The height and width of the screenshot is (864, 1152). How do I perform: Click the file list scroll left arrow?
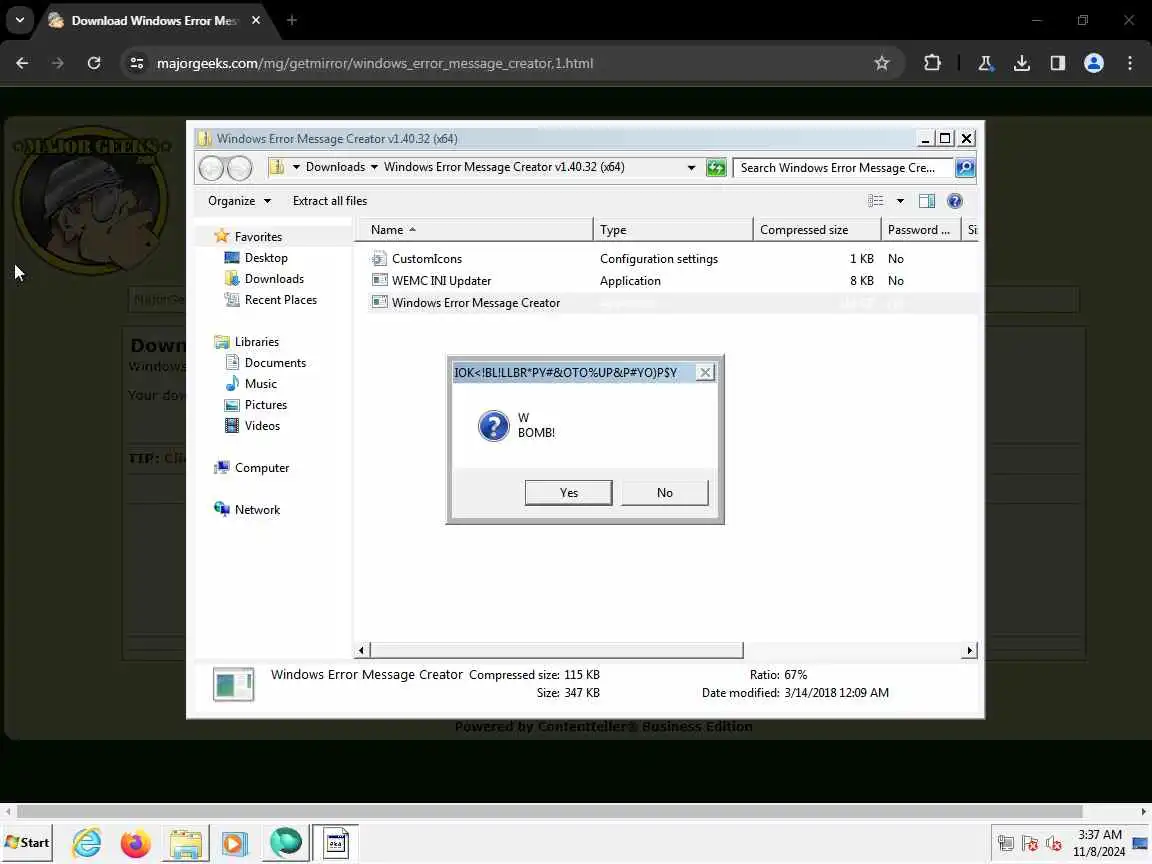(x=361, y=650)
